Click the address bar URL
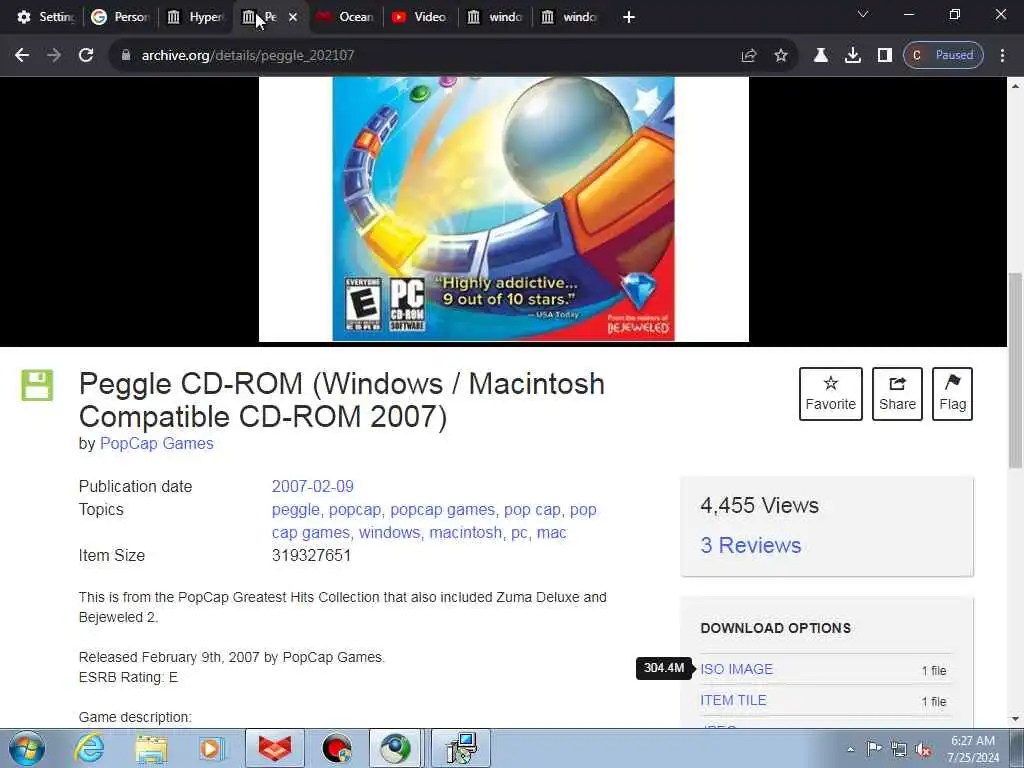Viewport: 1024px width, 768px height. click(248, 56)
